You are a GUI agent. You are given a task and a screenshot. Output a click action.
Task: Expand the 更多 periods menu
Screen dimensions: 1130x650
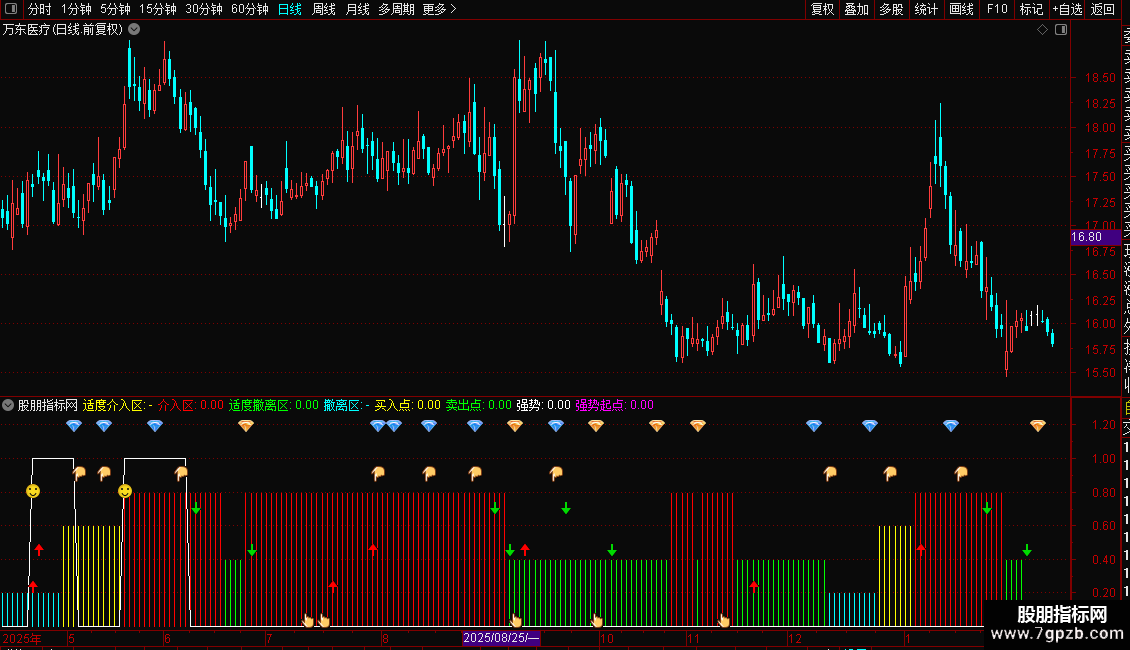439,9
